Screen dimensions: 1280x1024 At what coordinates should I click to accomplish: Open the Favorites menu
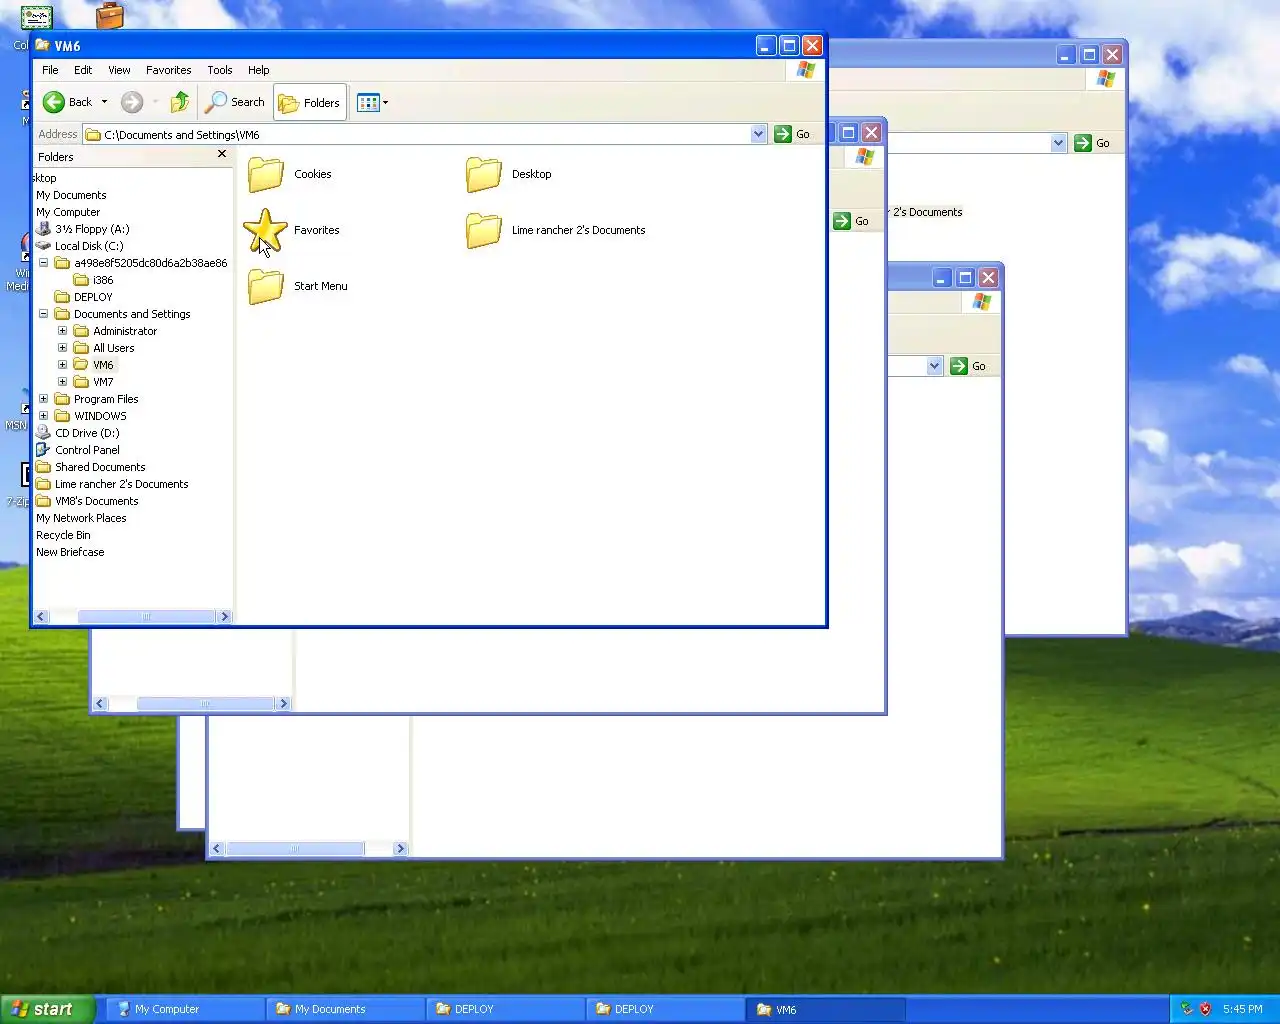[x=168, y=70]
